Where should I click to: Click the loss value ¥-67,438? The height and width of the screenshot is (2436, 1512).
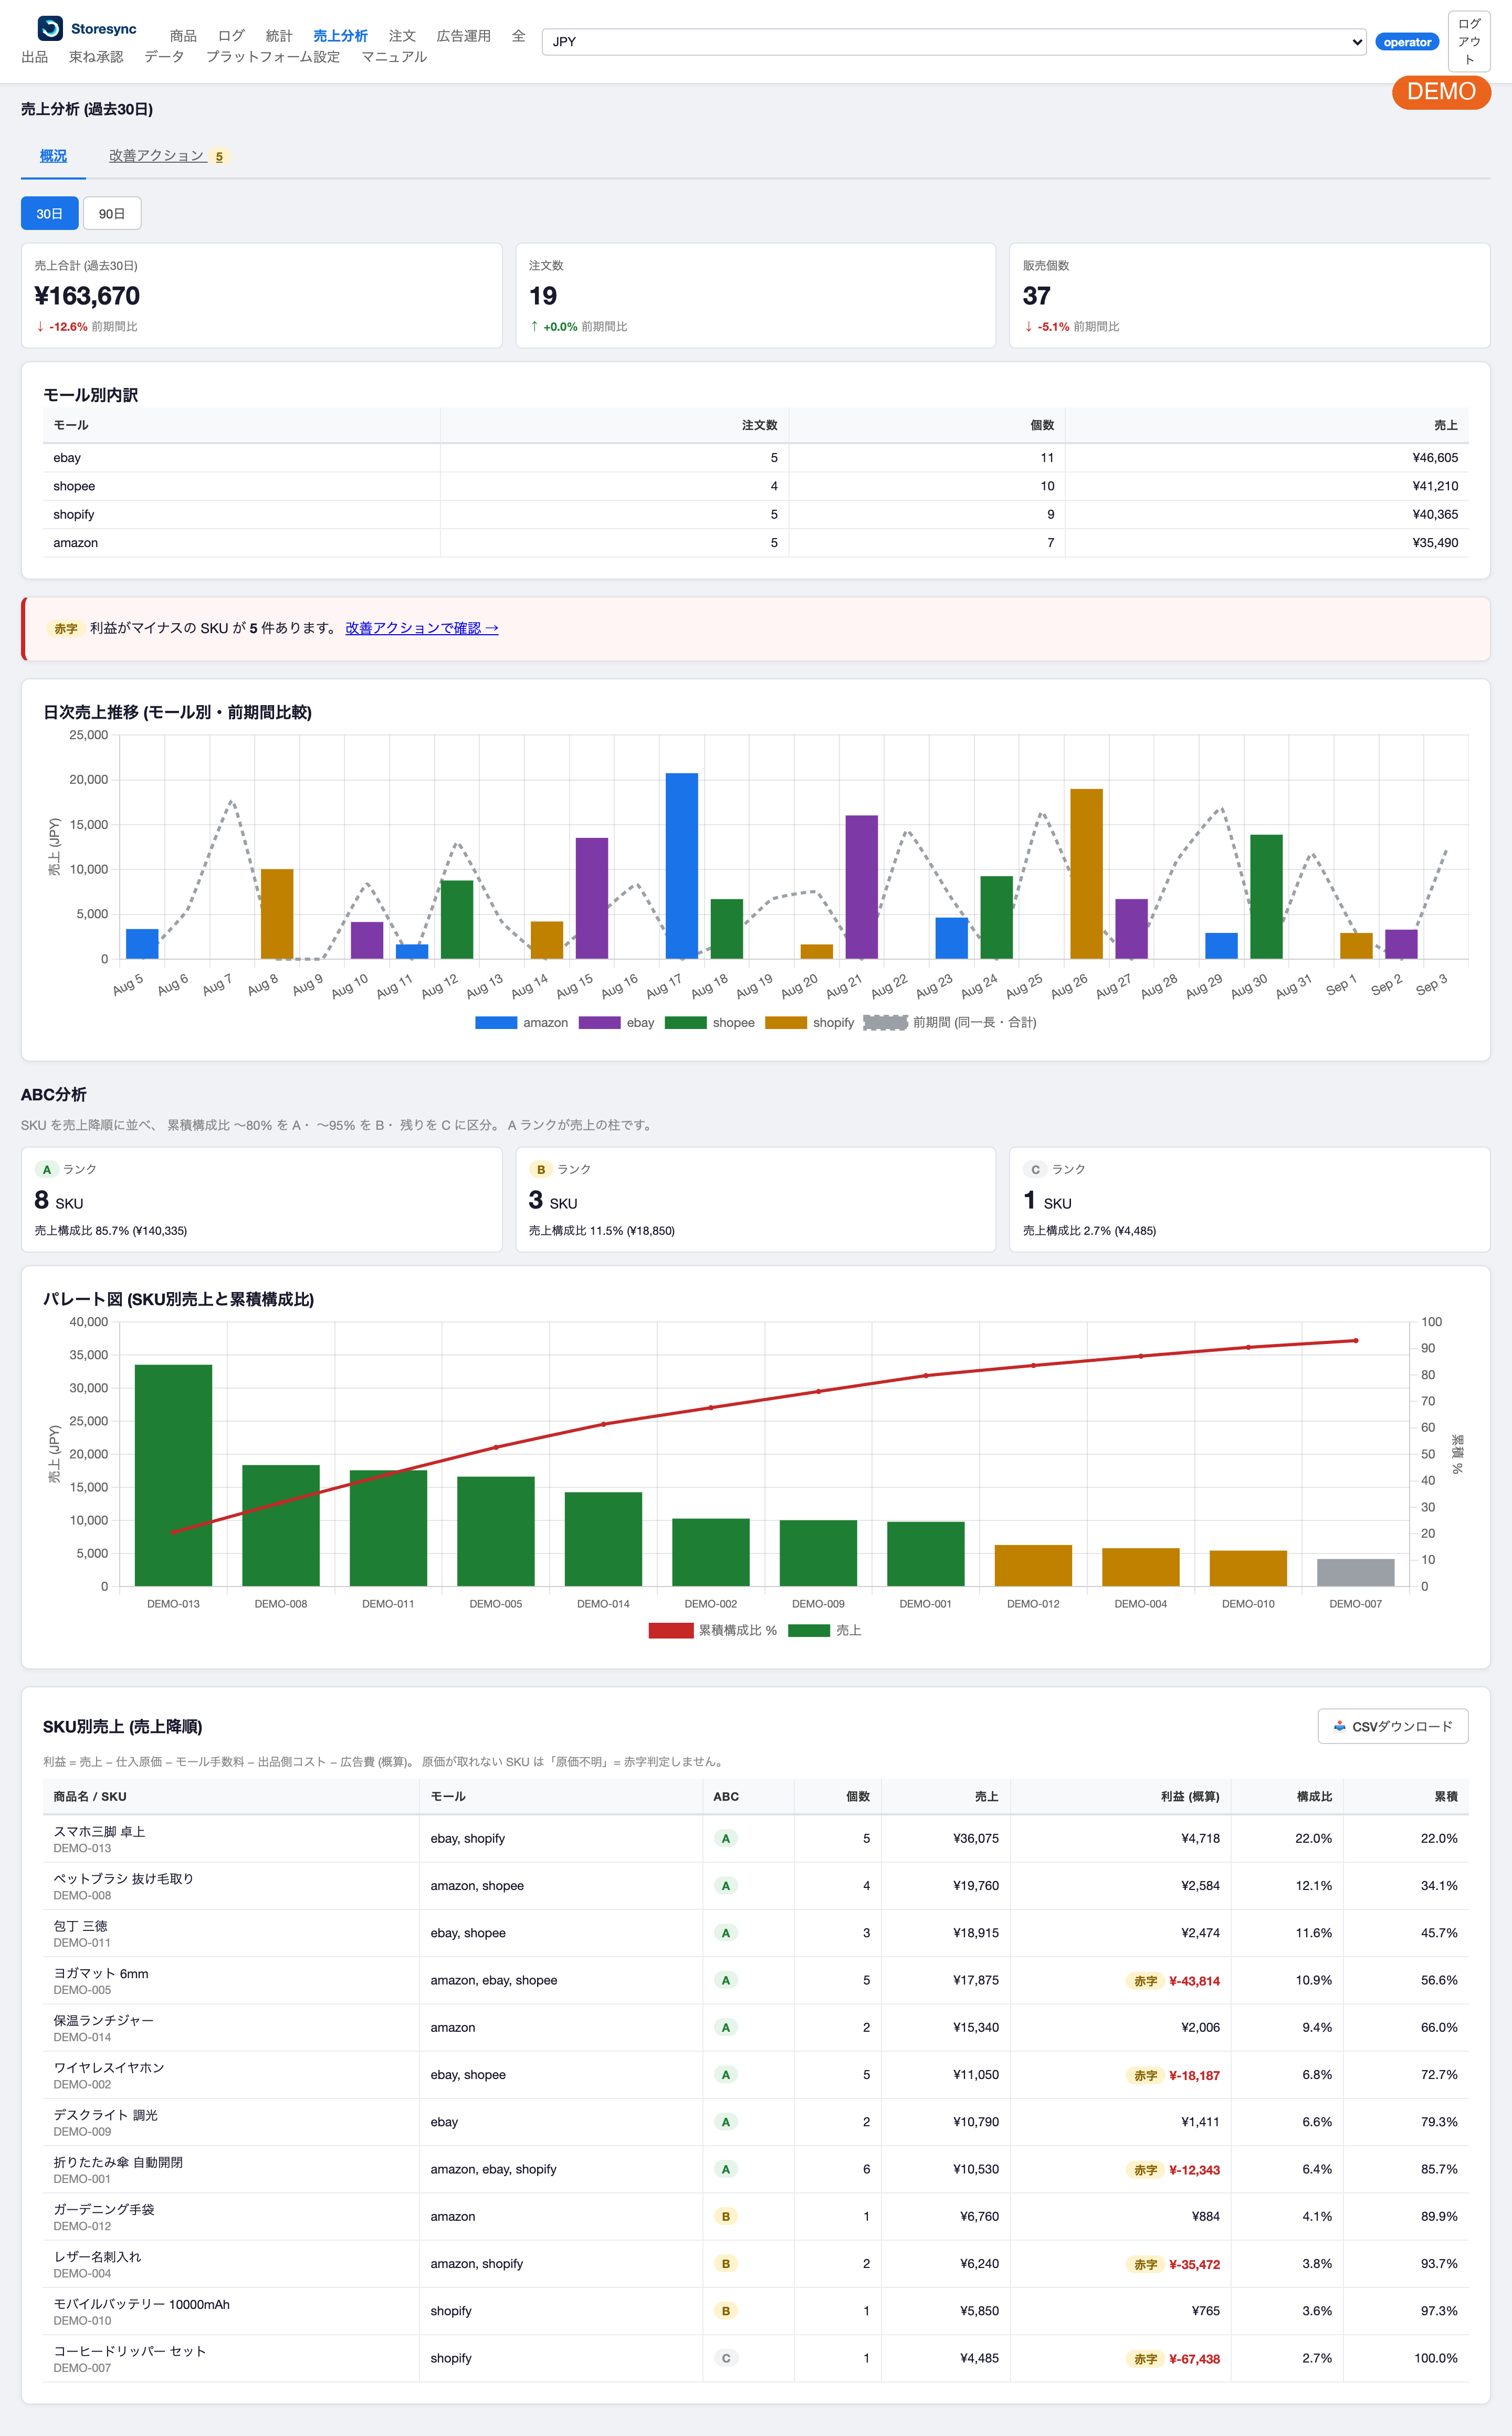coord(1194,2359)
